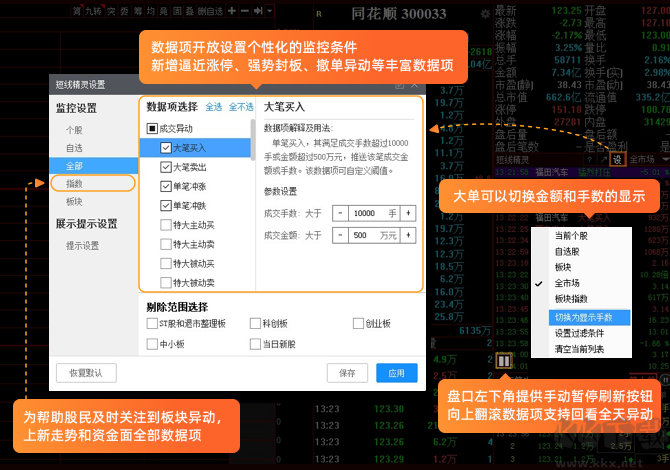
Task: Click the gear icon beside 同花顺 300033
Action: (x=485, y=14)
